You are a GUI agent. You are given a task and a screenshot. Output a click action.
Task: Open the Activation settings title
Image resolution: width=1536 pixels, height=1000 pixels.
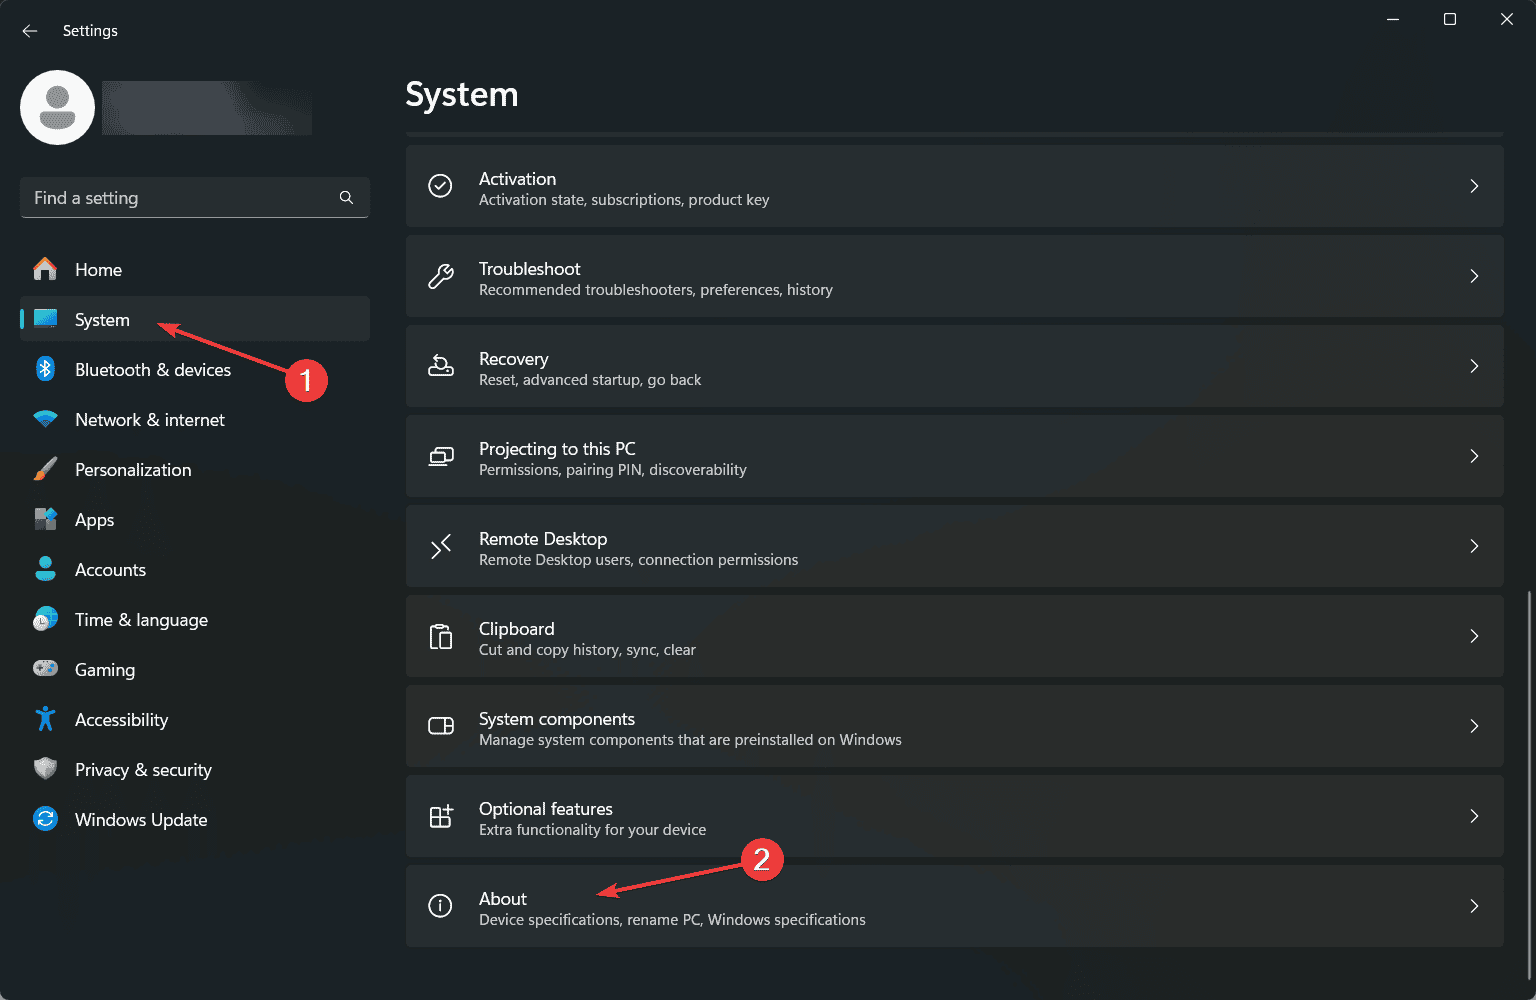[x=517, y=178]
